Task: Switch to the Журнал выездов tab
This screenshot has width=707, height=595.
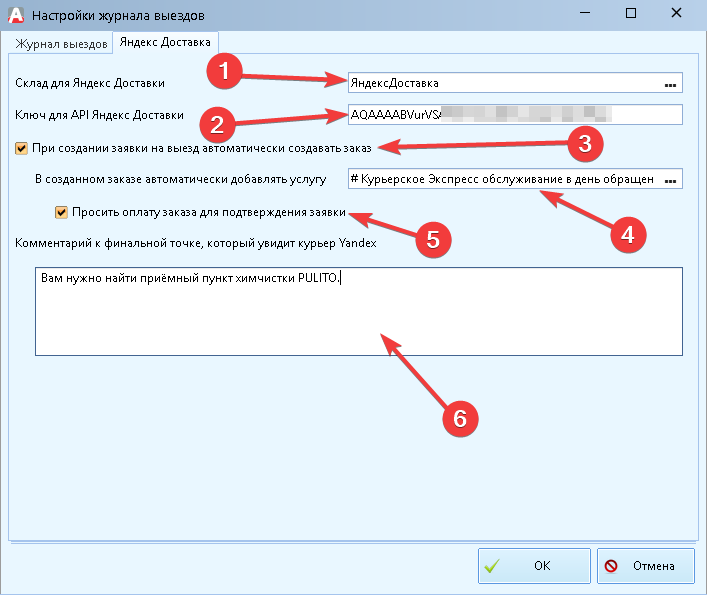Action: [58, 43]
